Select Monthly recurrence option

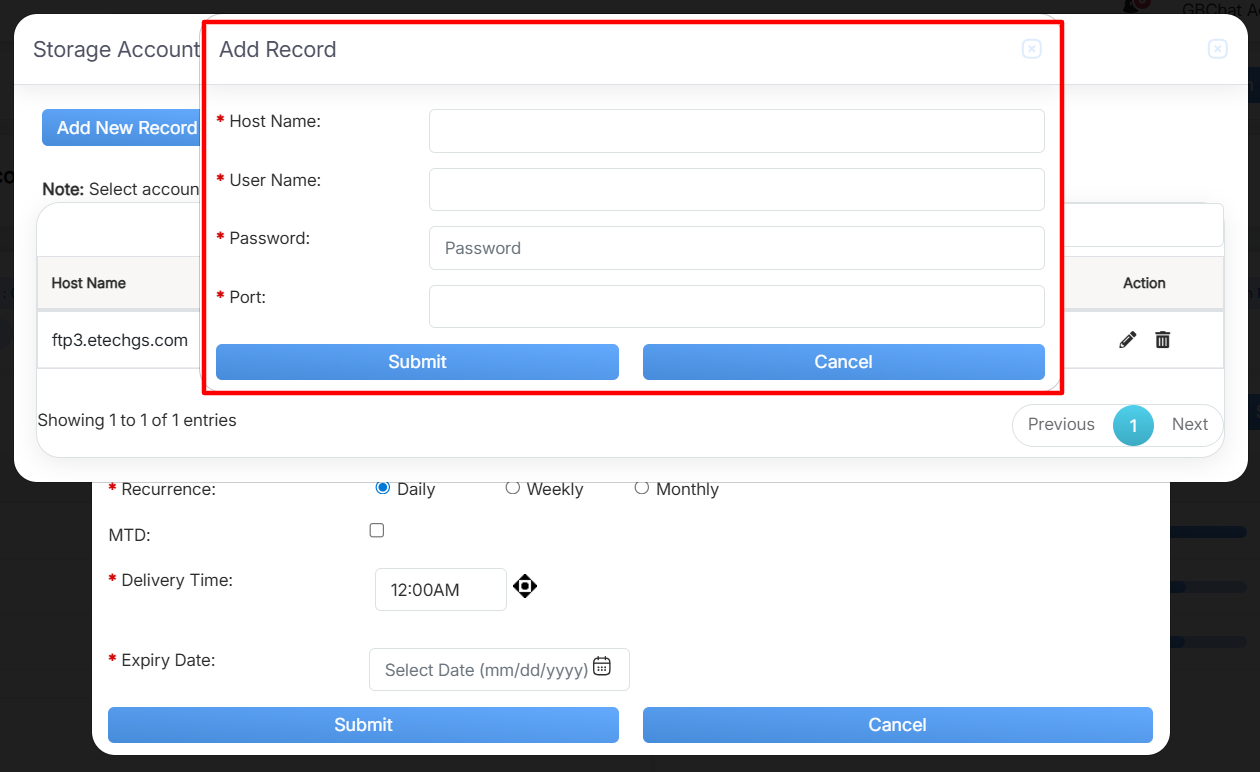coord(641,488)
